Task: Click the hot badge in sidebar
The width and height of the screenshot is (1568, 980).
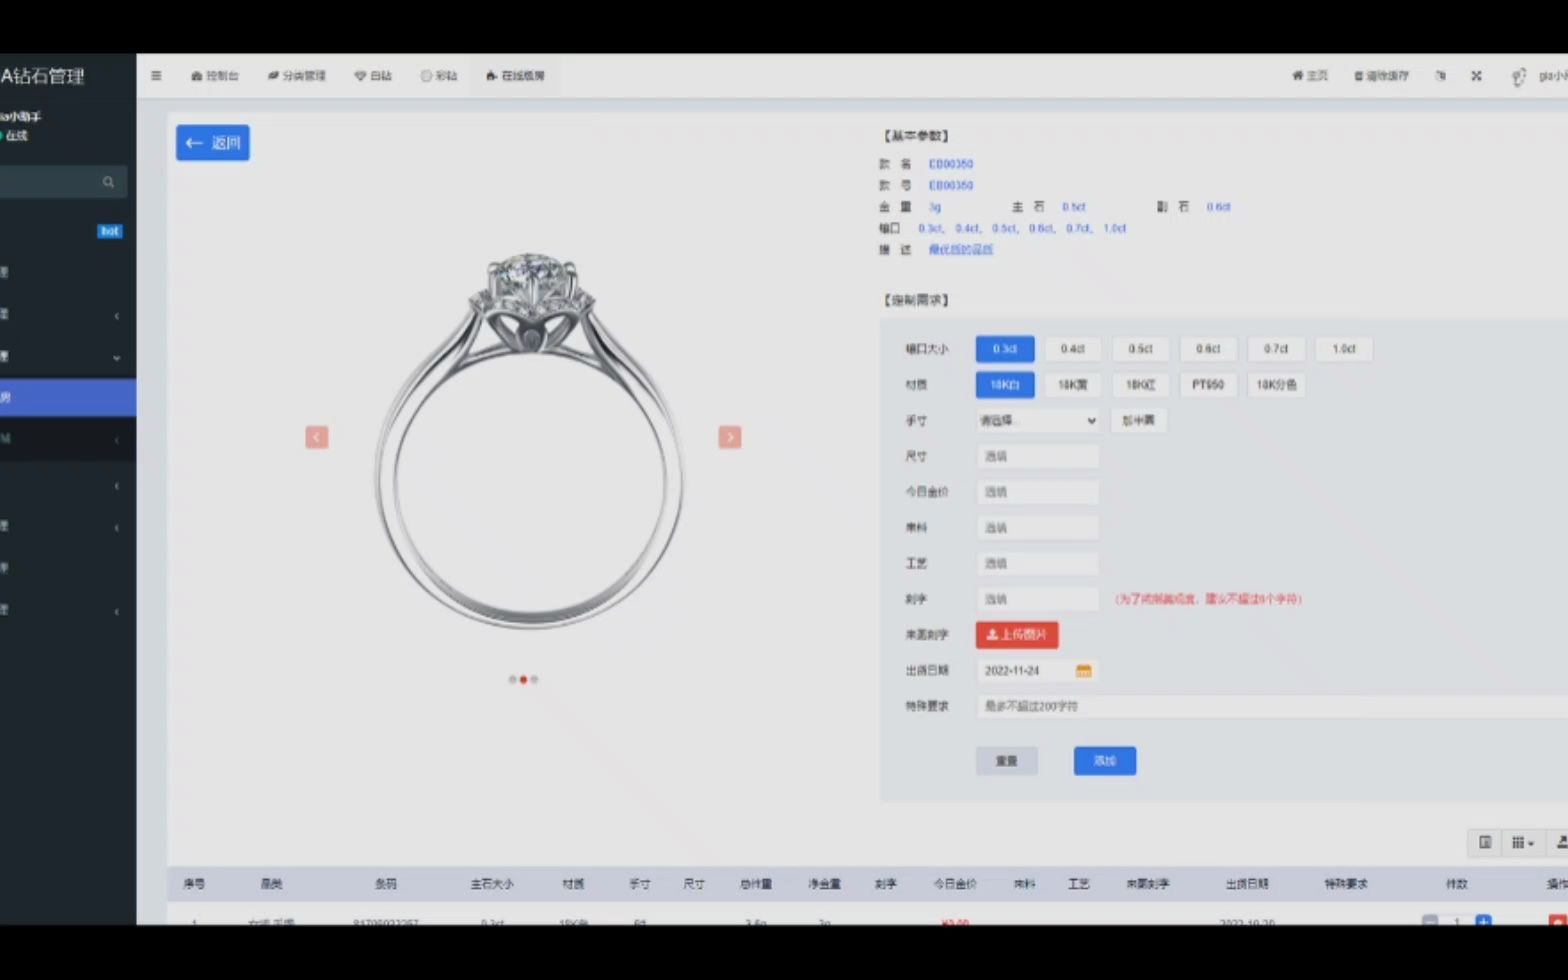Action: [x=110, y=231]
